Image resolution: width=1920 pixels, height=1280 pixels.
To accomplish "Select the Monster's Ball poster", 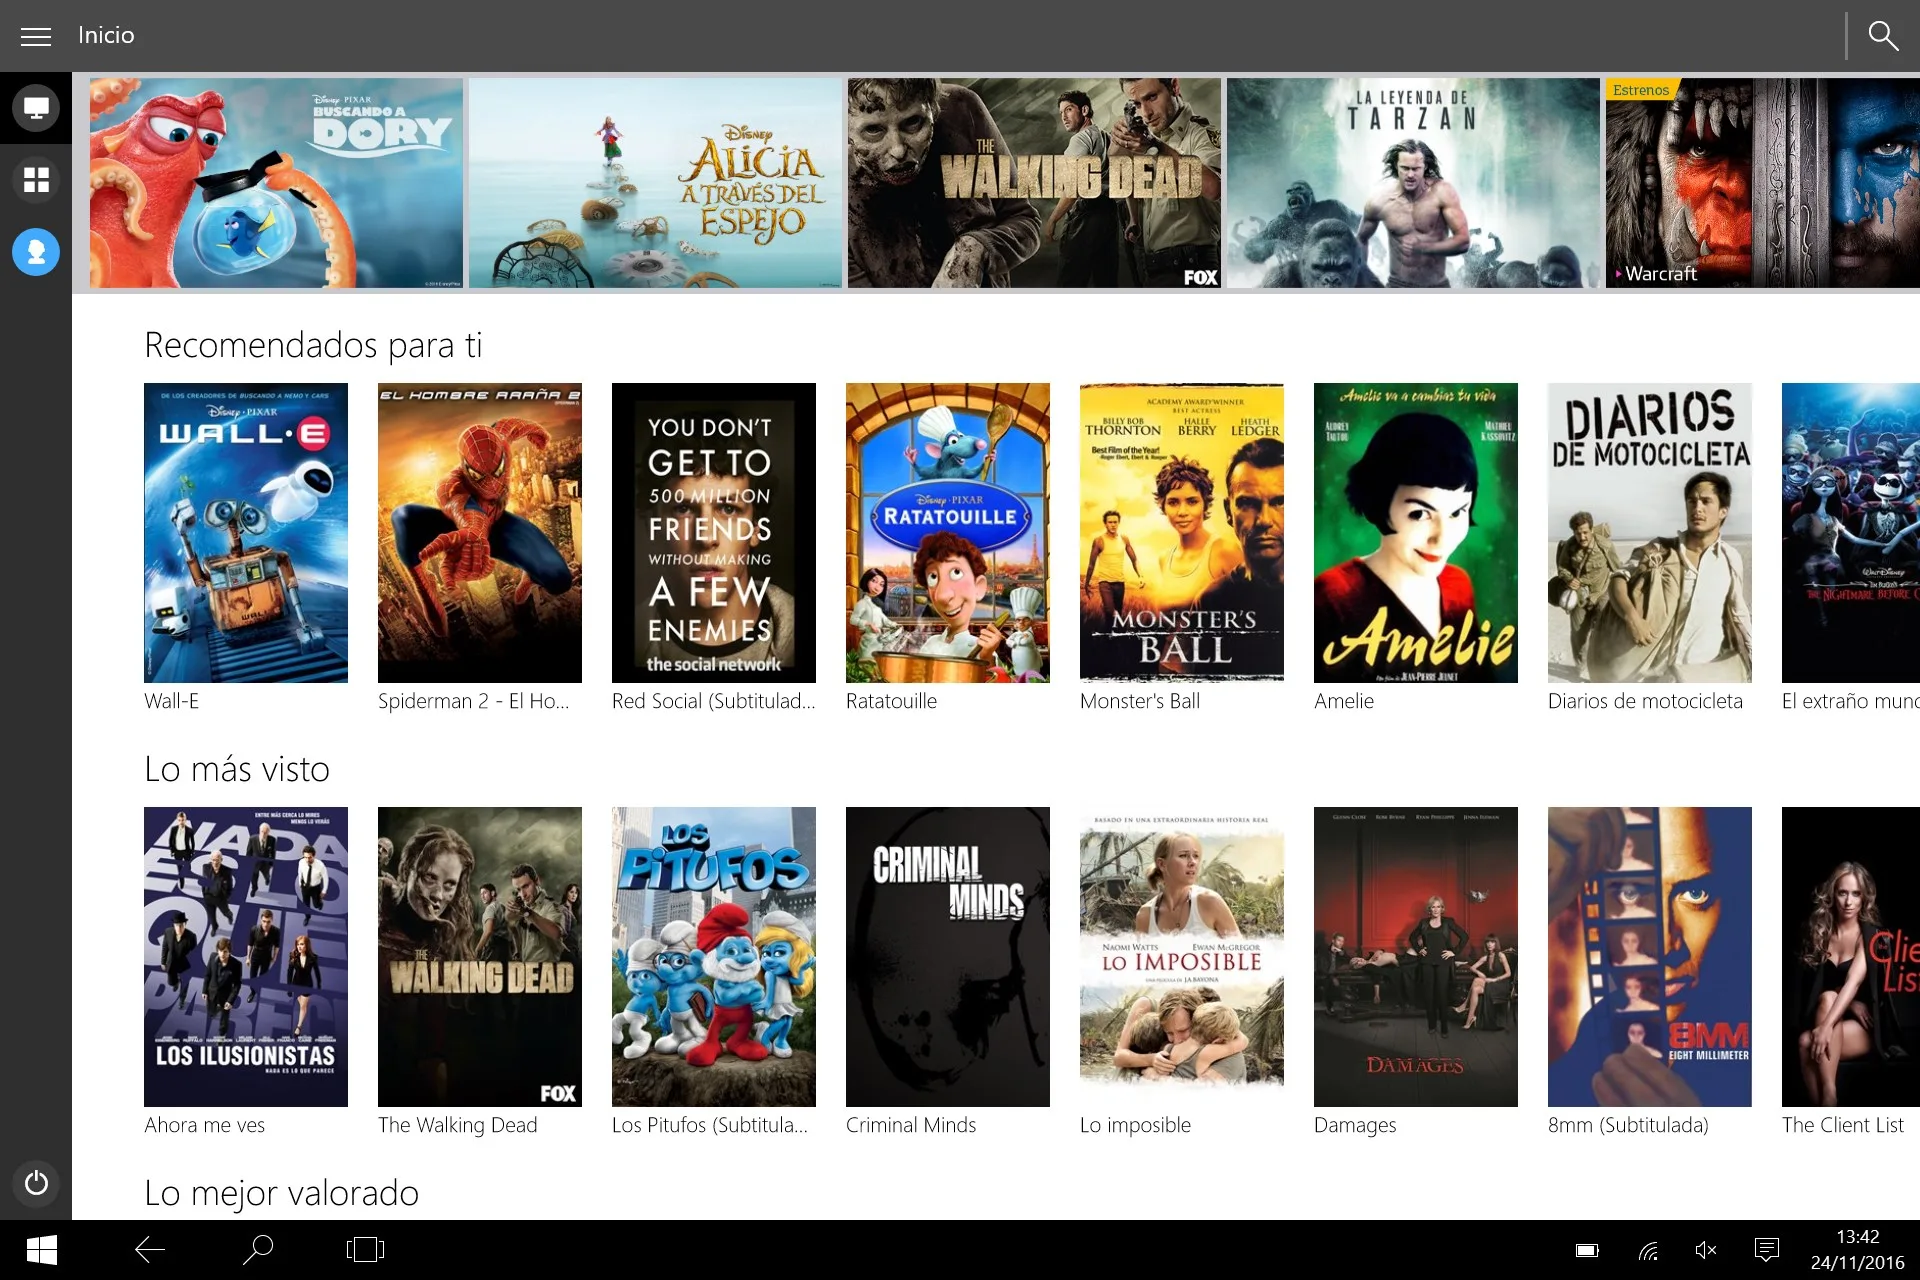I will pyautogui.click(x=1182, y=533).
